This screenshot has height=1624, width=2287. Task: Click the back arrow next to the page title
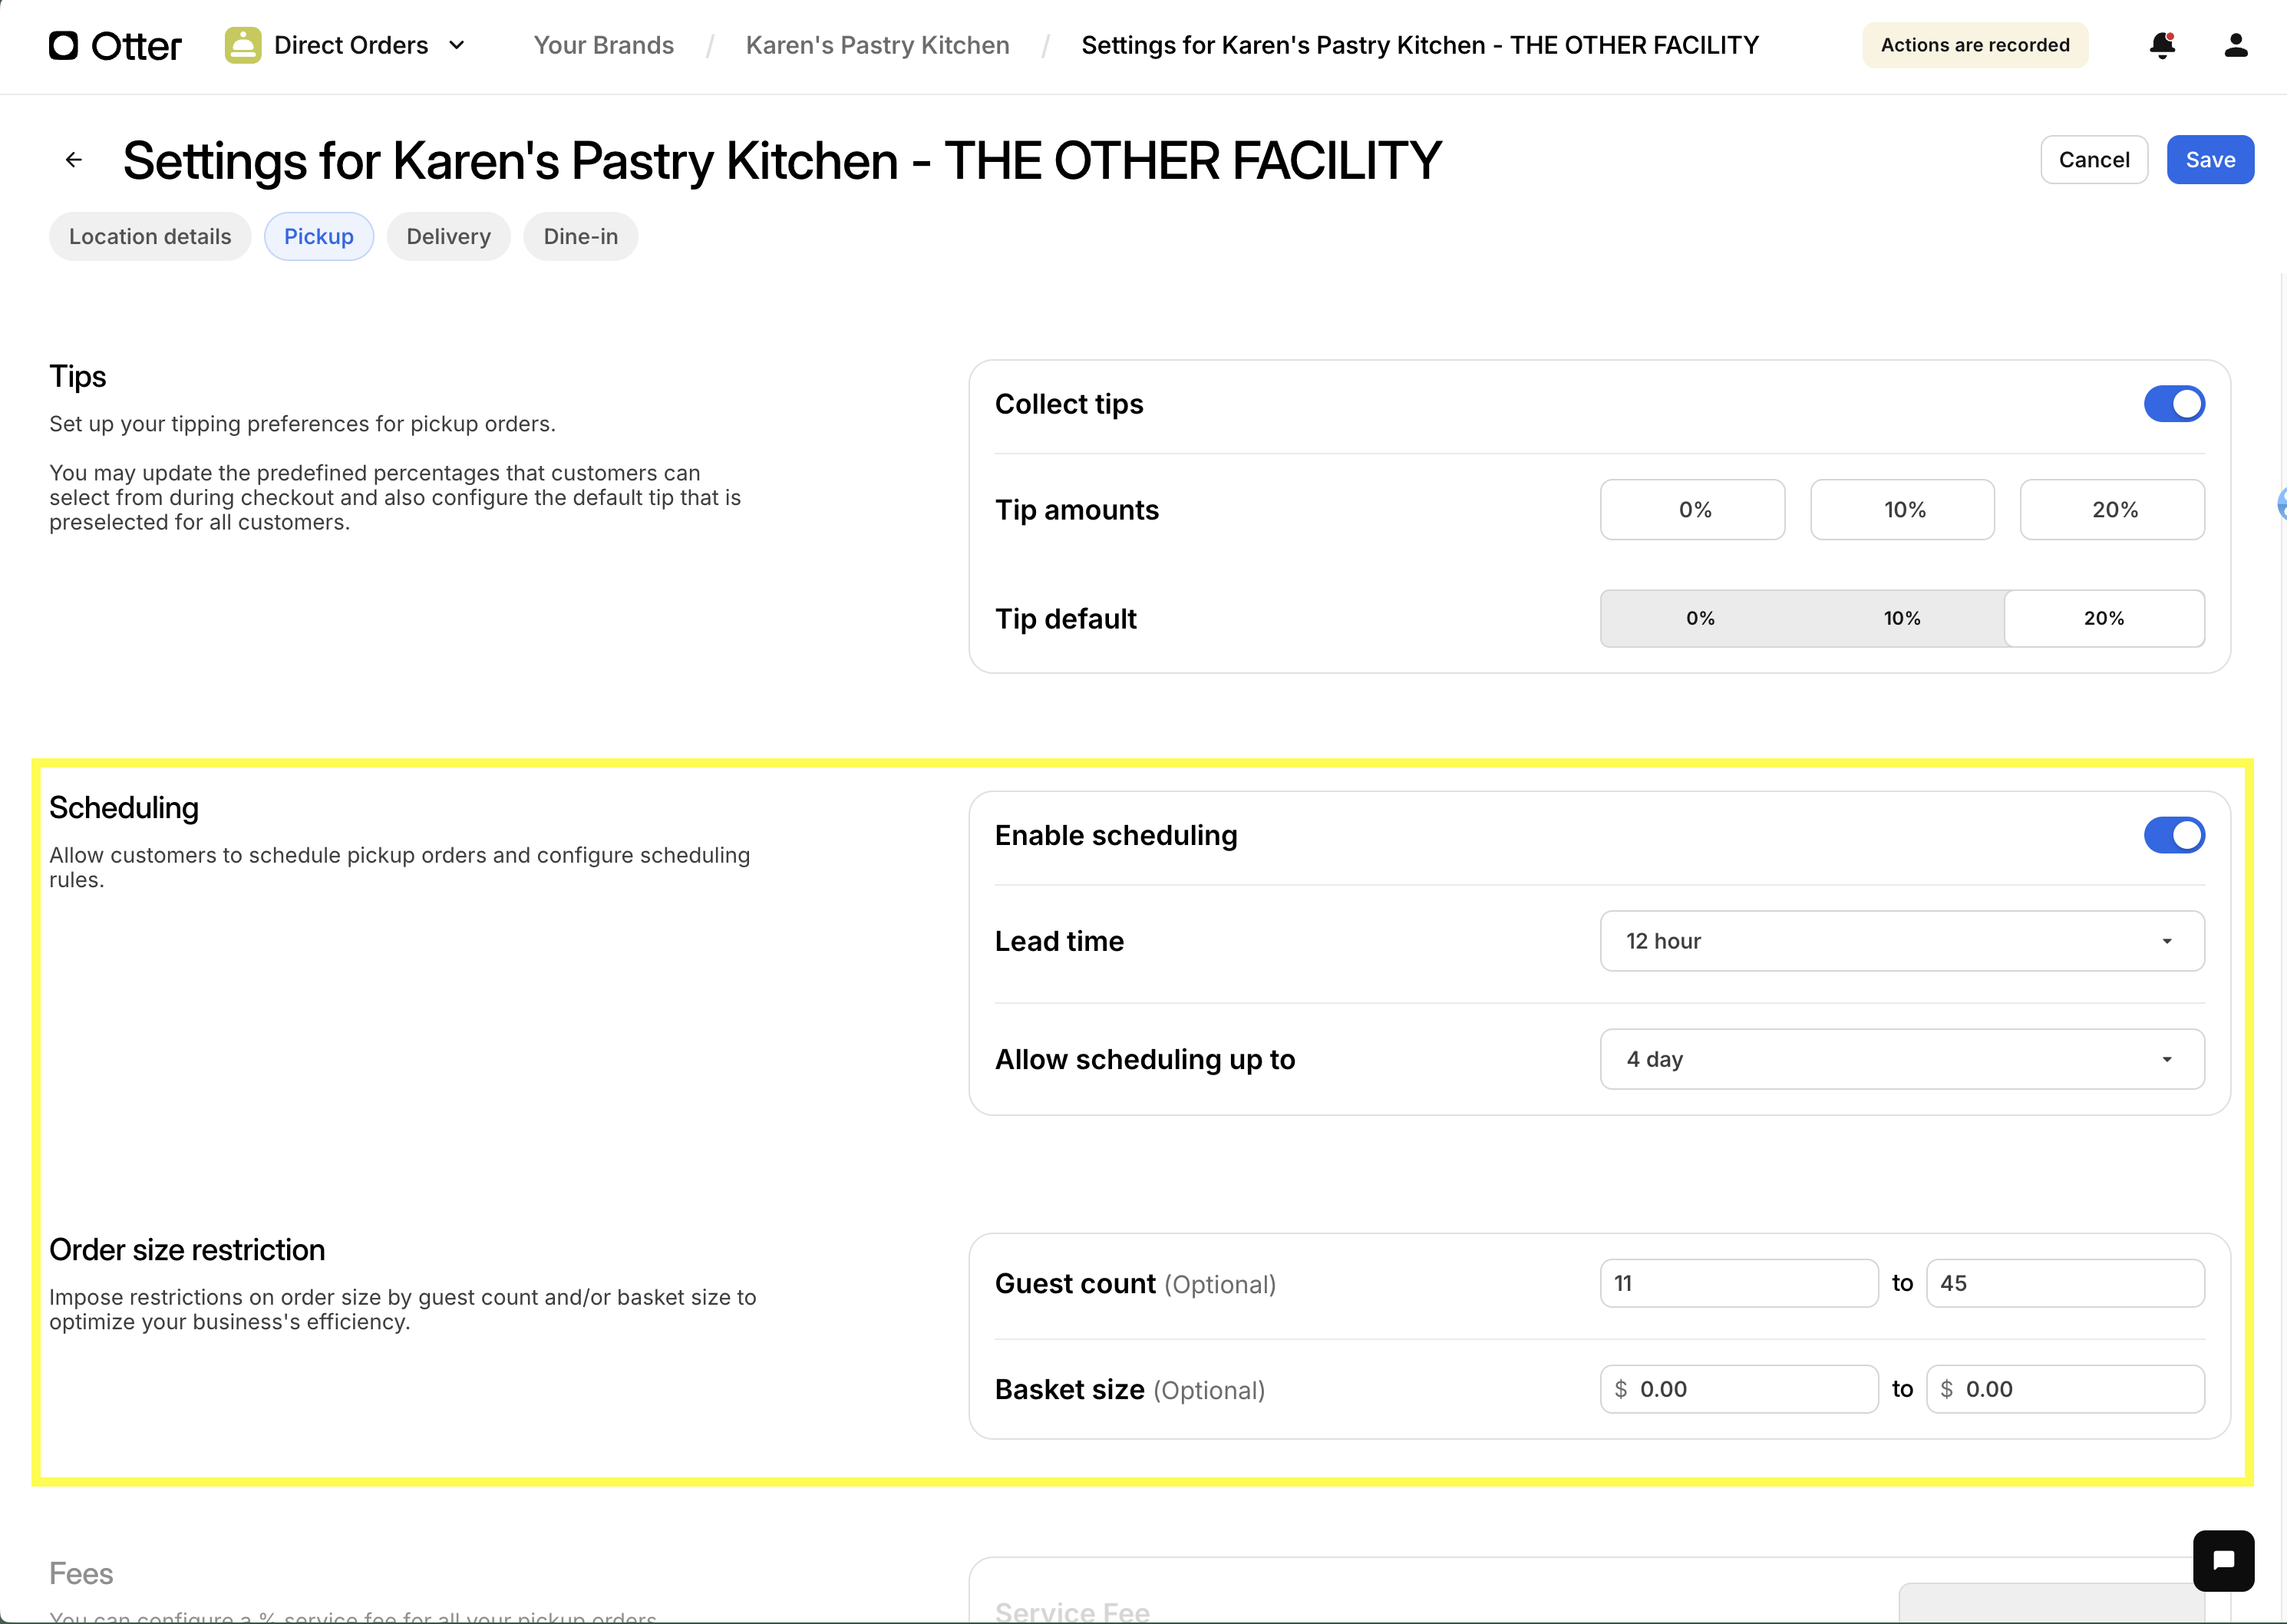click(x=73, y=159)
